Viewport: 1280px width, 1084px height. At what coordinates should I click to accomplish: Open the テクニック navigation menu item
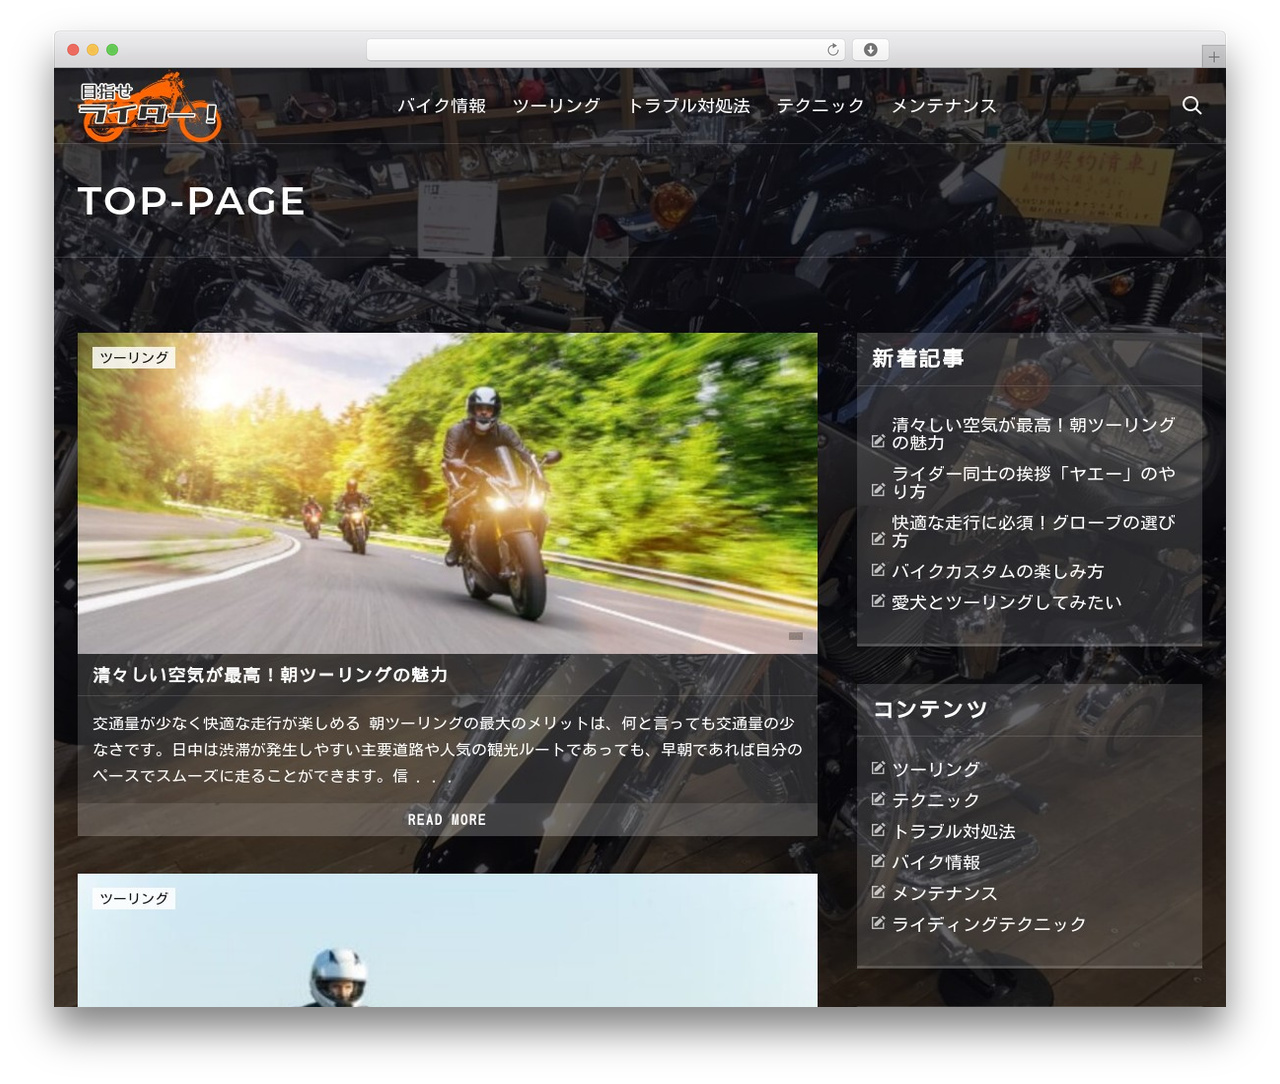821,106
